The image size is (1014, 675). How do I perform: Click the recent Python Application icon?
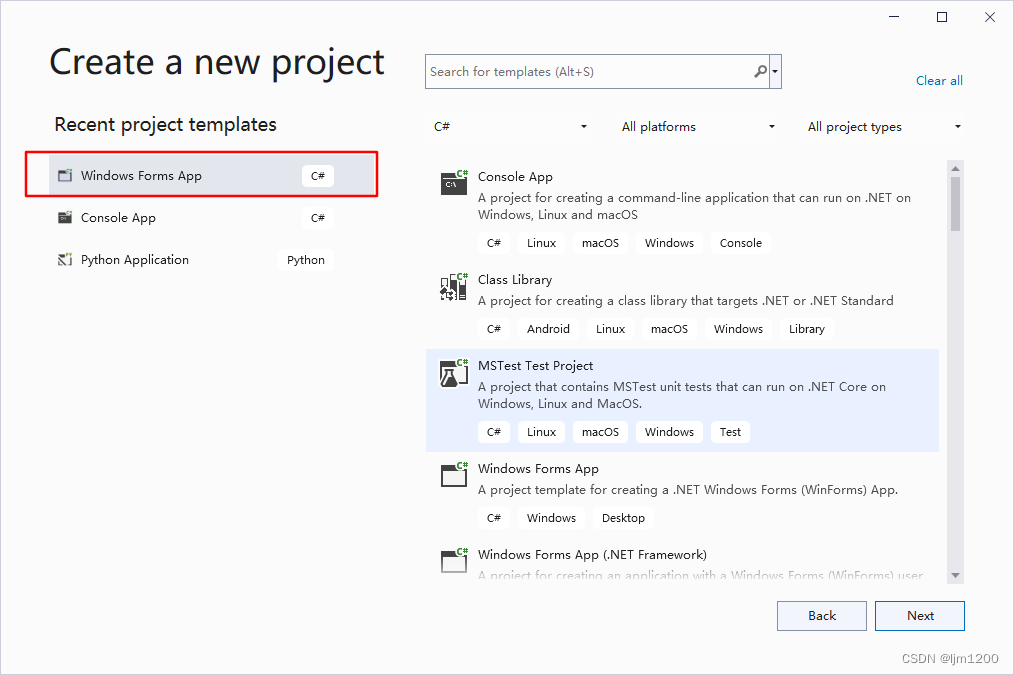[x=65, y=259]
